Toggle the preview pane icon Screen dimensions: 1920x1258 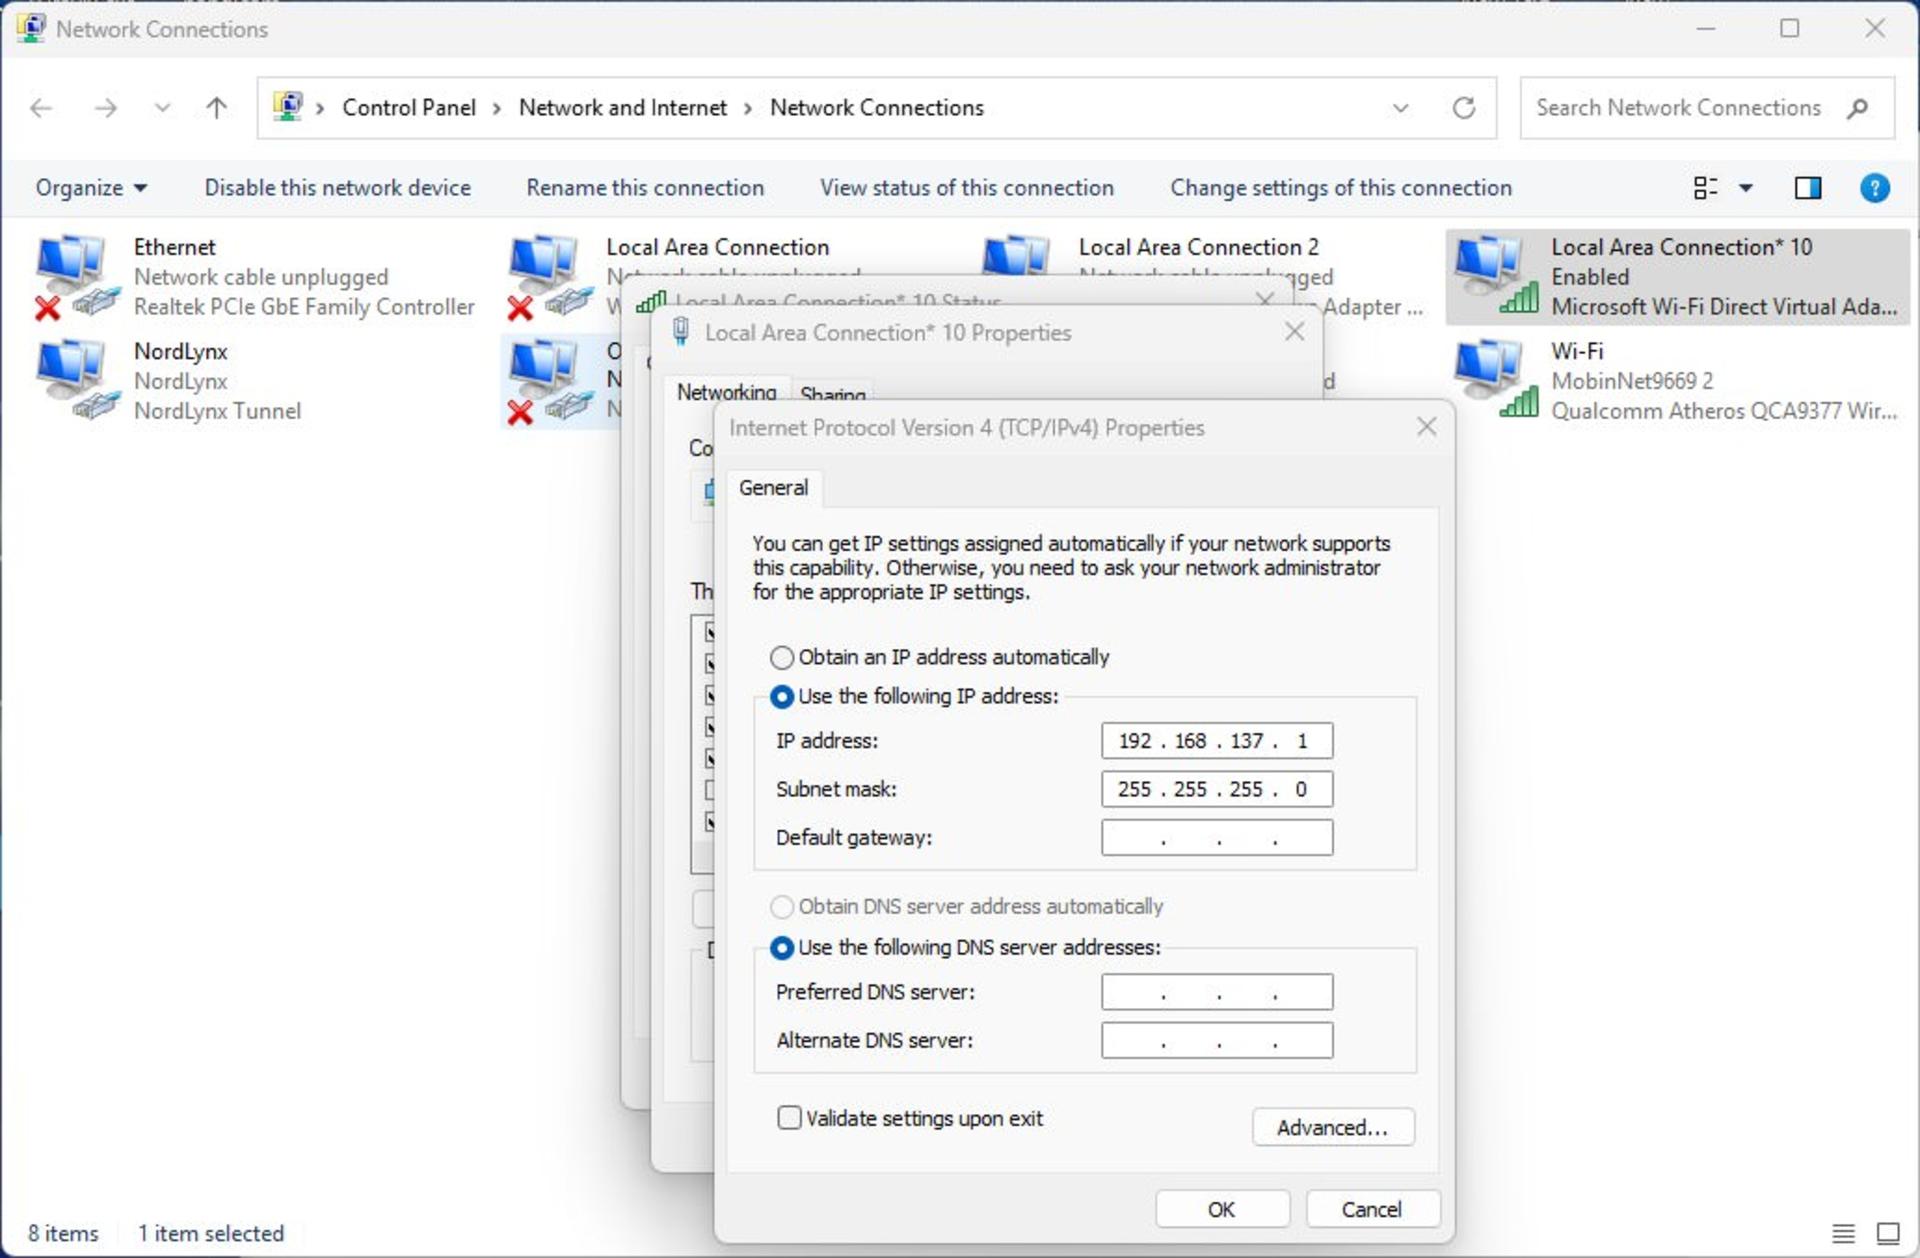[x=1808, y=188]
